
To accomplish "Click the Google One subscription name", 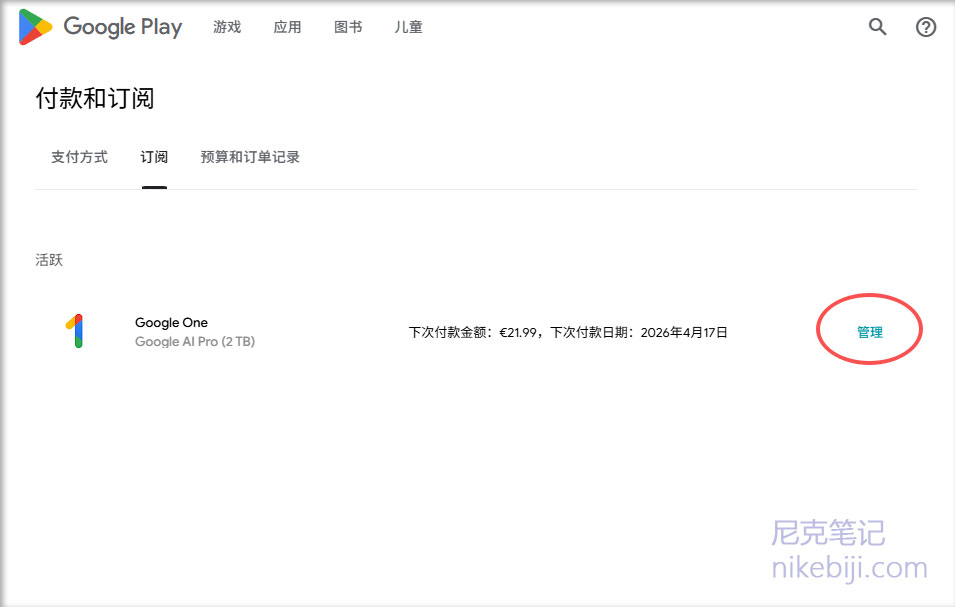I will coord(171,322).
